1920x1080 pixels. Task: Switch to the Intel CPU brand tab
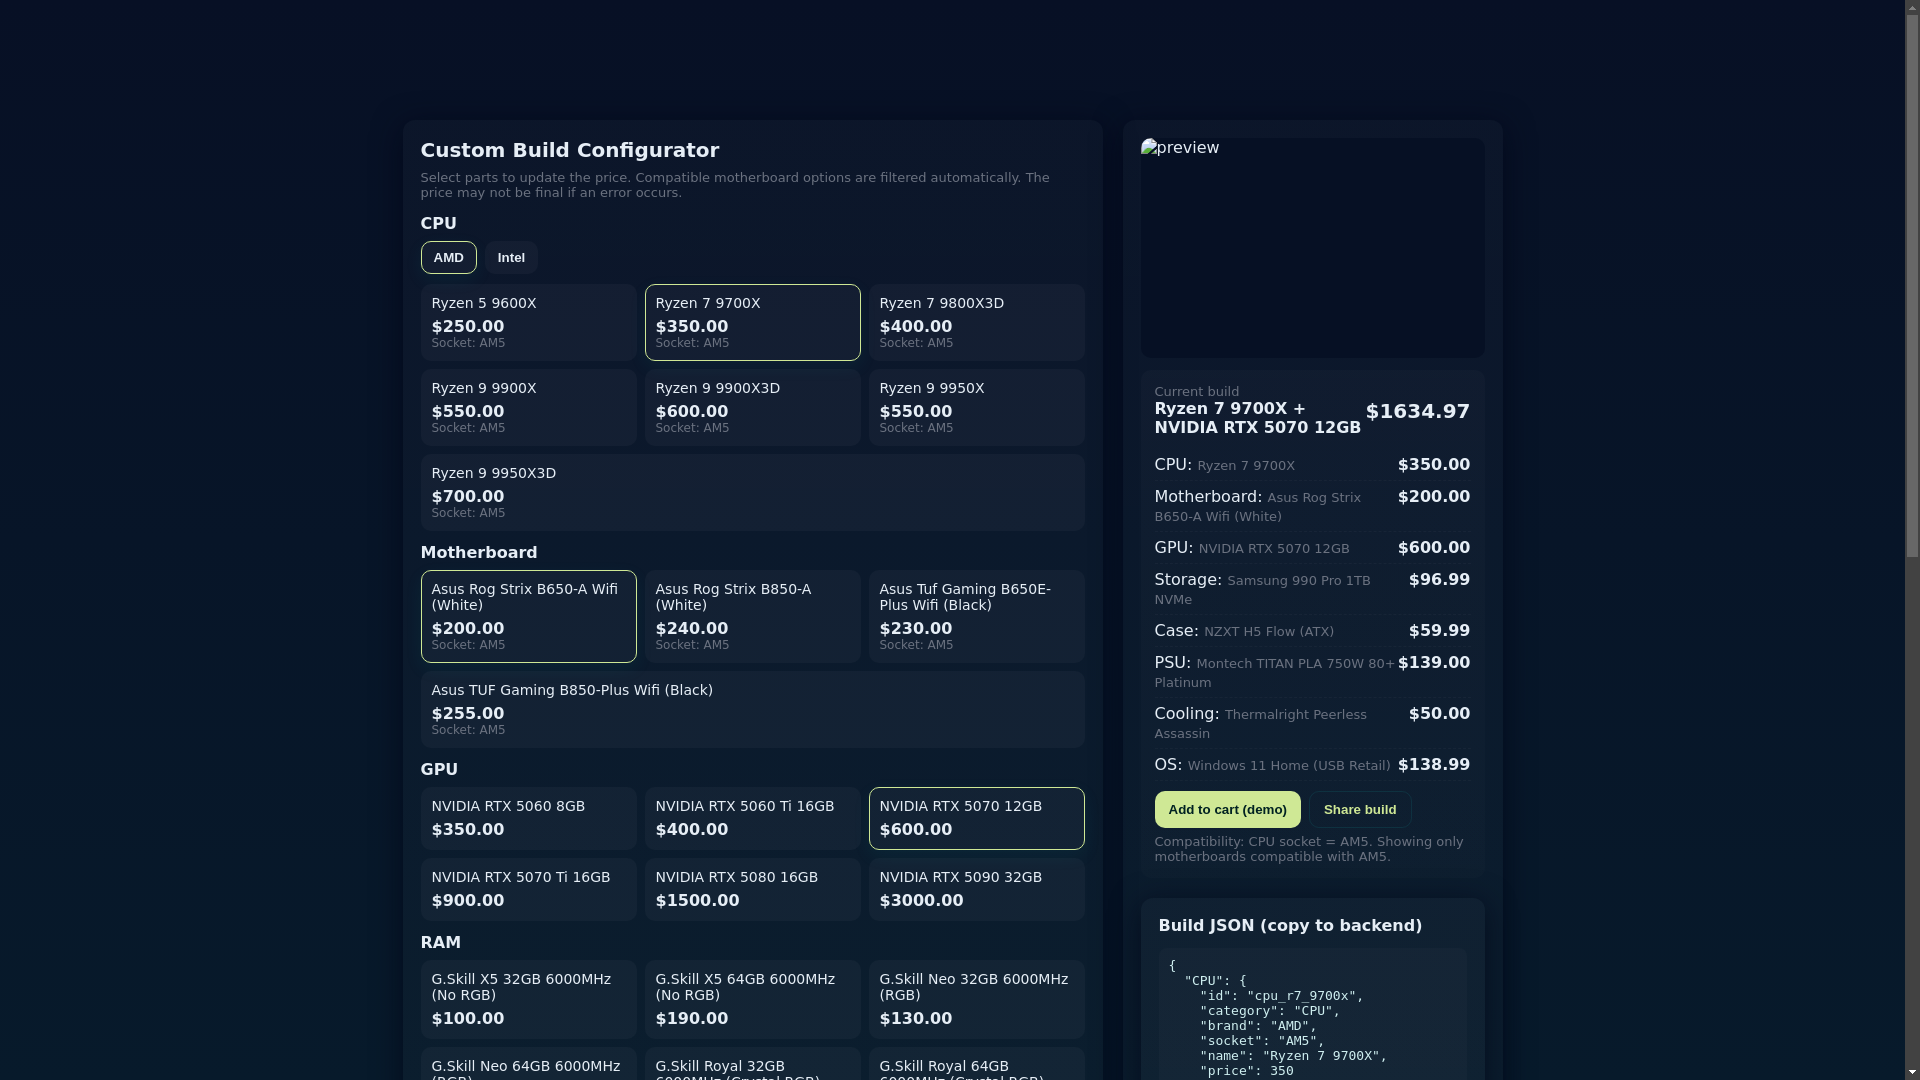coord(511,258)
